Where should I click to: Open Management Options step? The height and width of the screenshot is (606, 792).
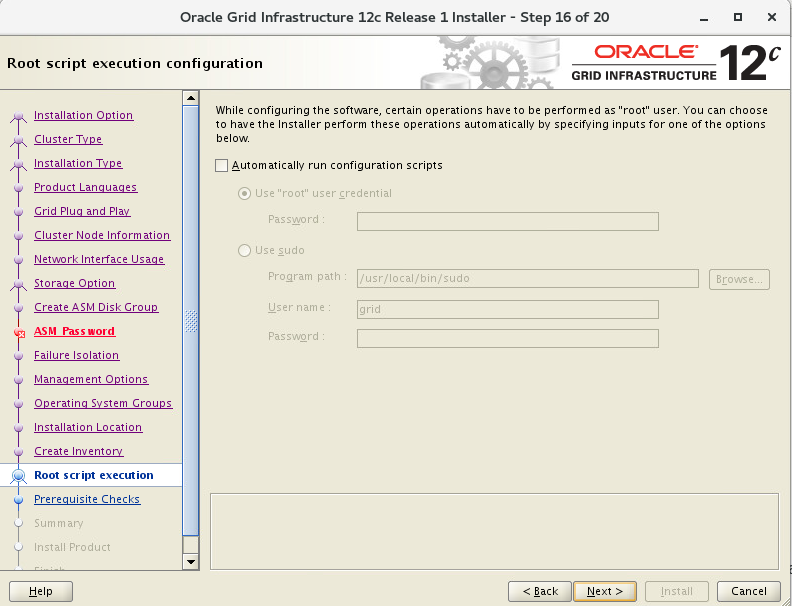coord(91,379)
